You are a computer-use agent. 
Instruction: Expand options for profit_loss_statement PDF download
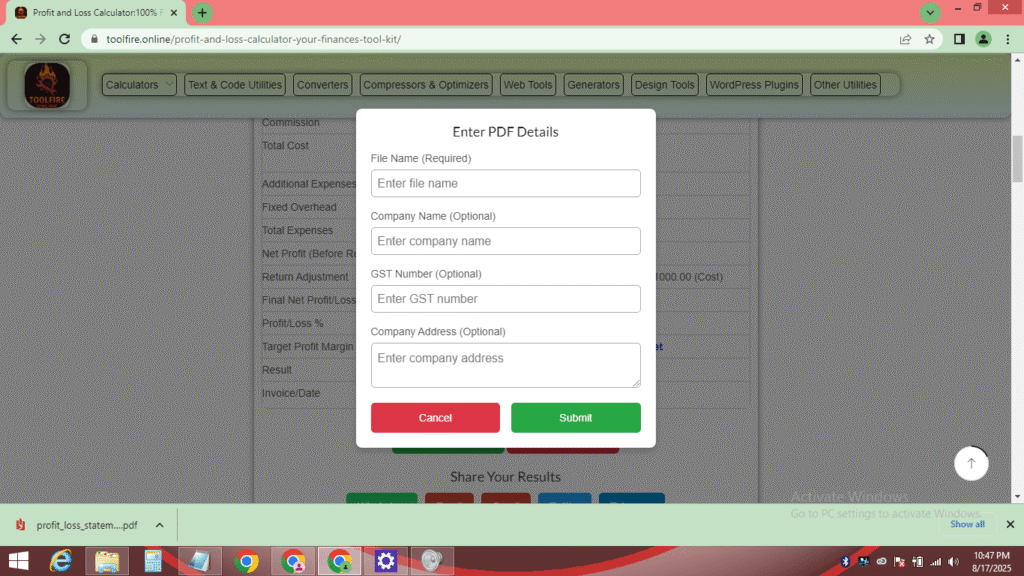click(x=158, y=523)
